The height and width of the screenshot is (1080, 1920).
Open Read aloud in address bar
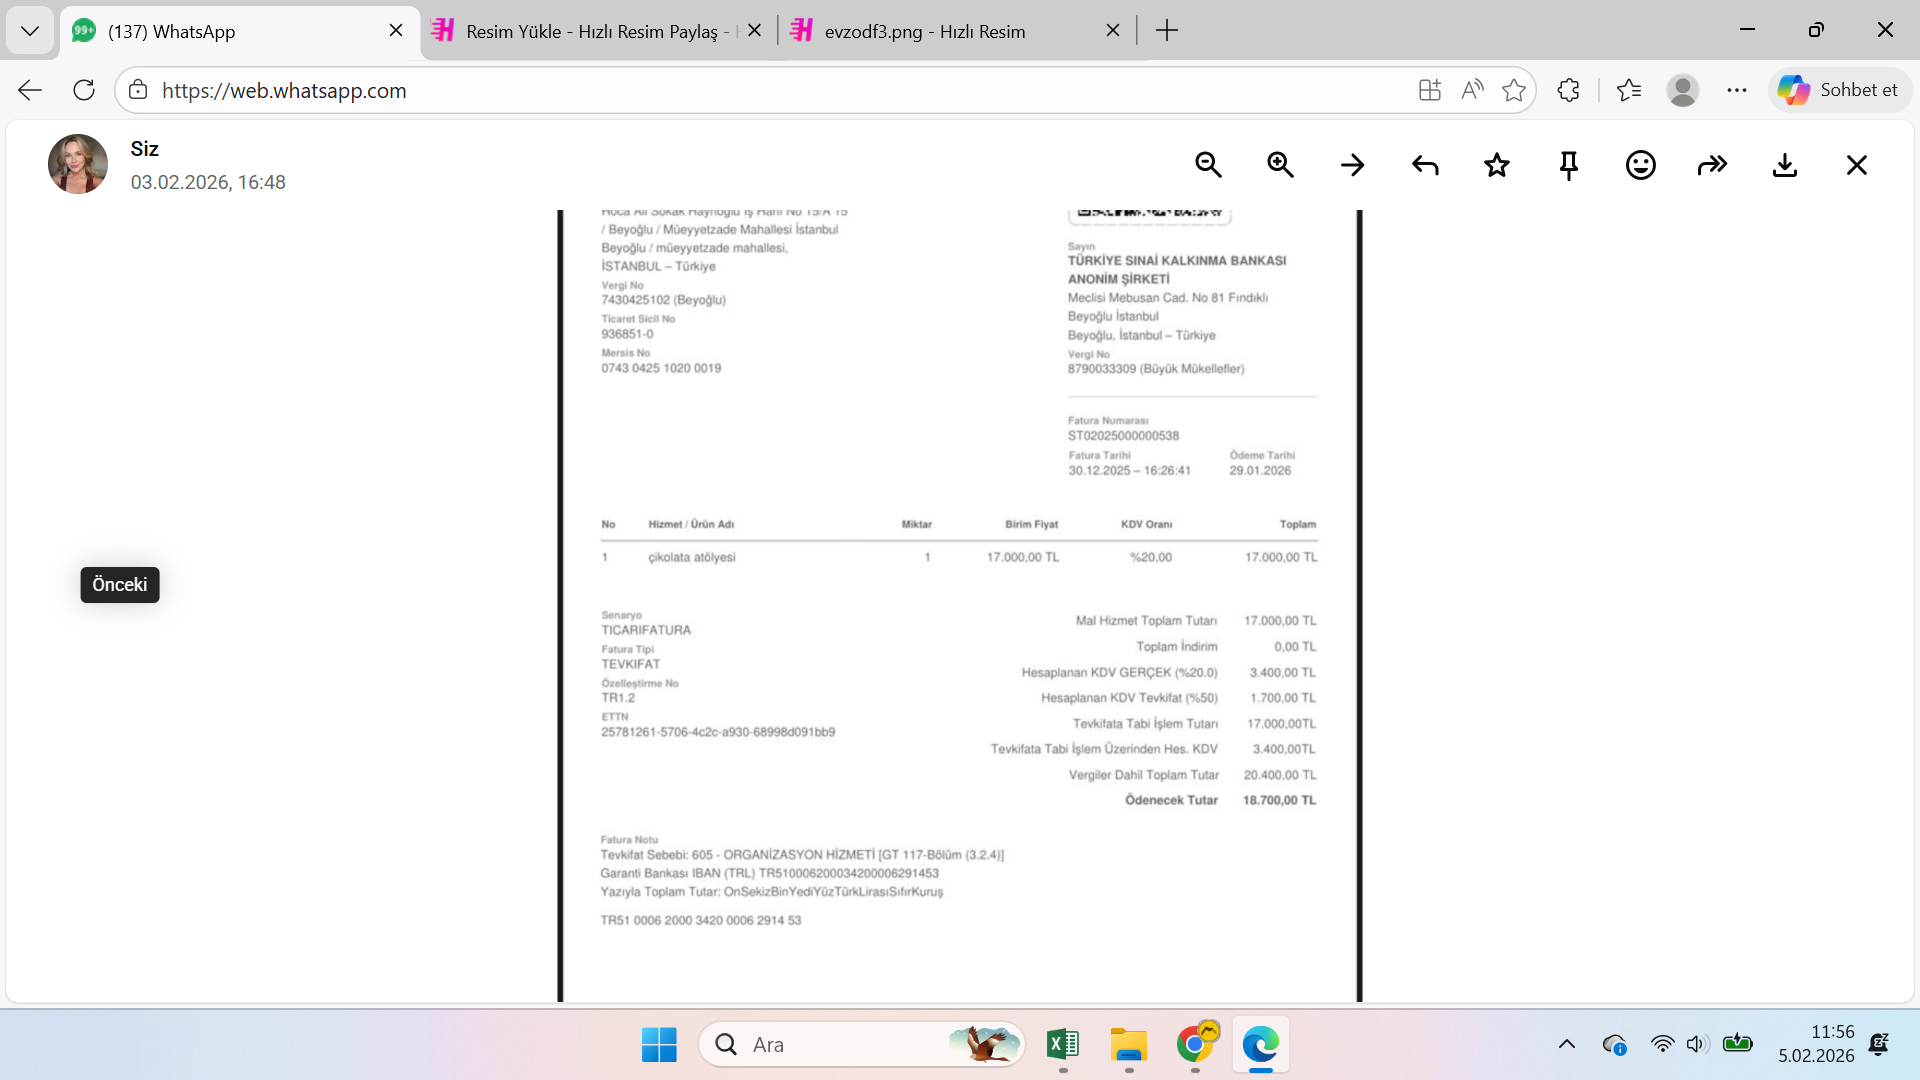(1472, 90)
